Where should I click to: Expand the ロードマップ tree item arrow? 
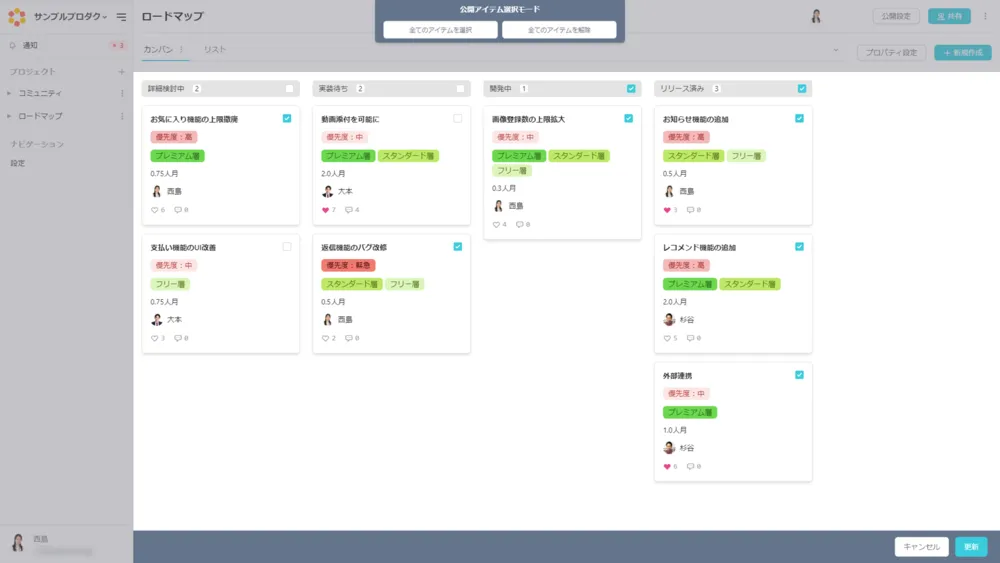pos(9,116)
